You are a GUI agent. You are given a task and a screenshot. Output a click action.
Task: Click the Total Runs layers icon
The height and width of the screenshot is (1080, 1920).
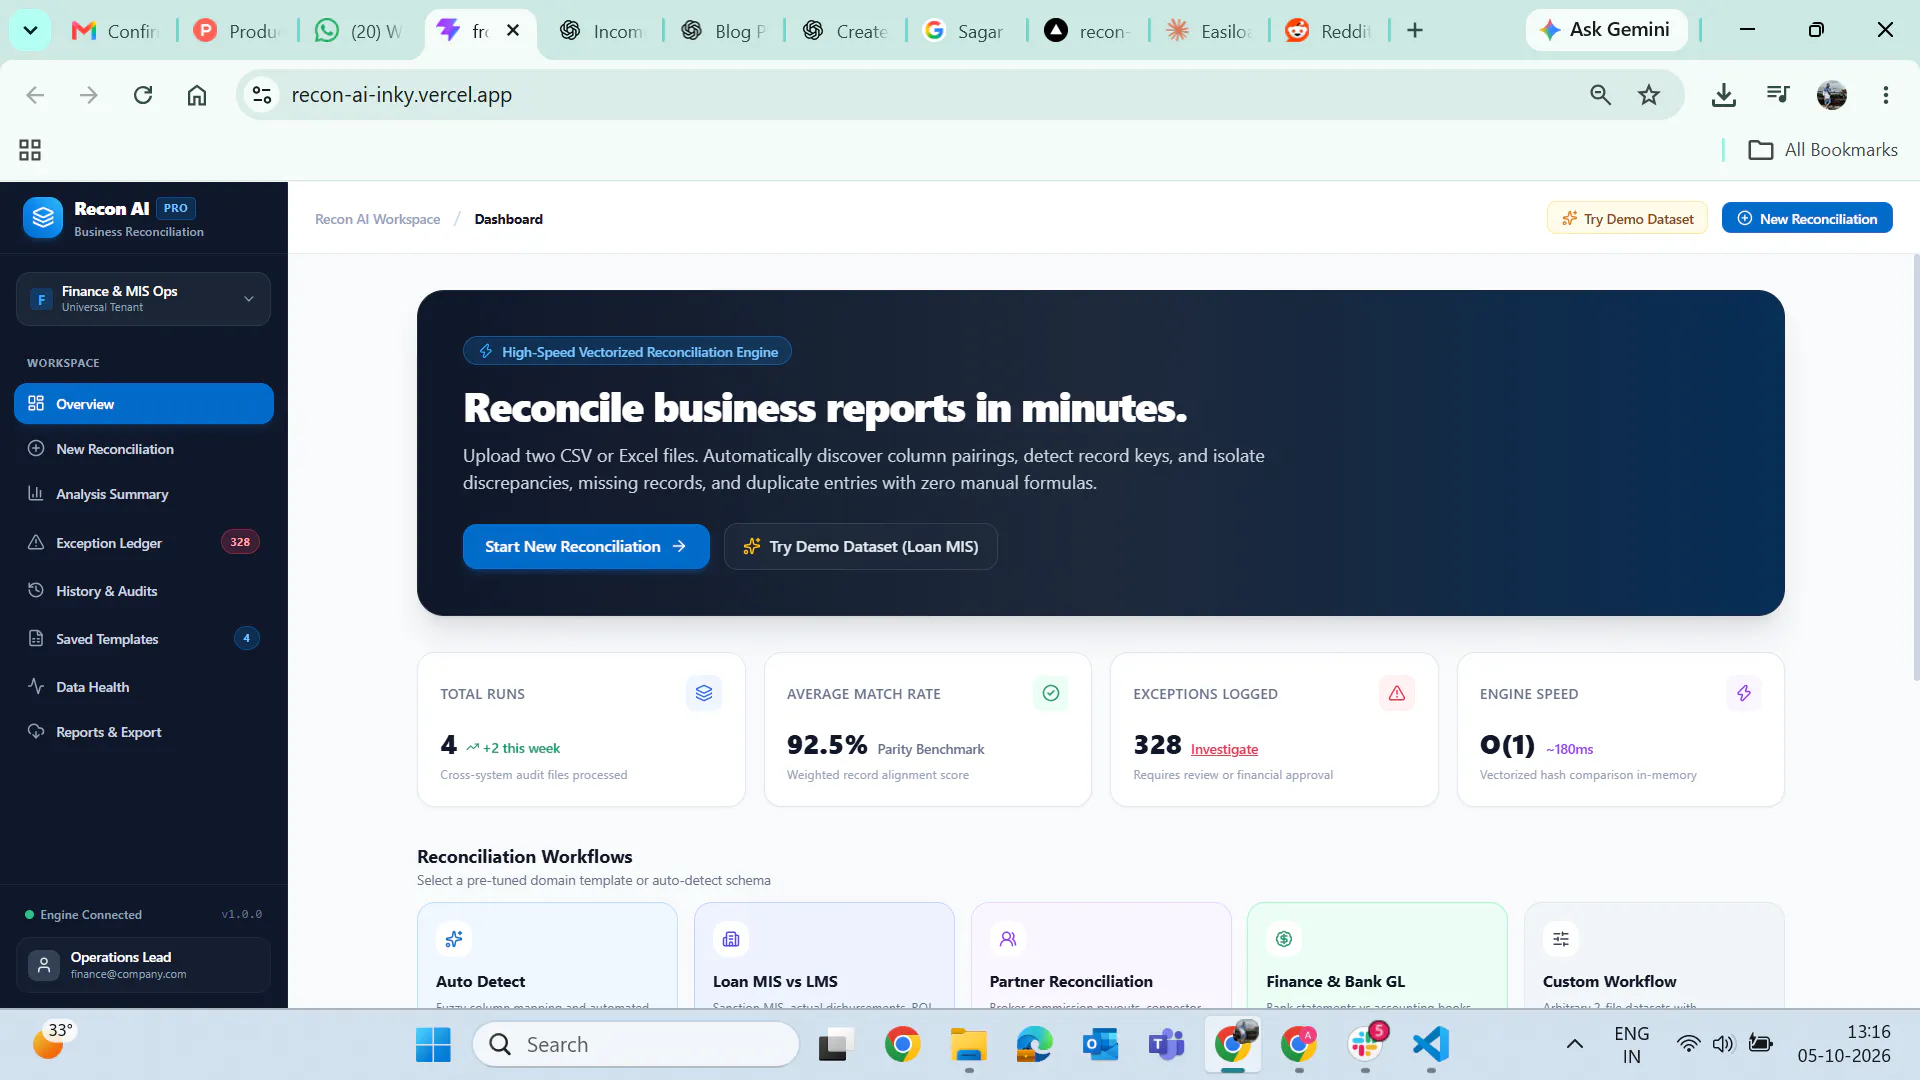point(704,693)
